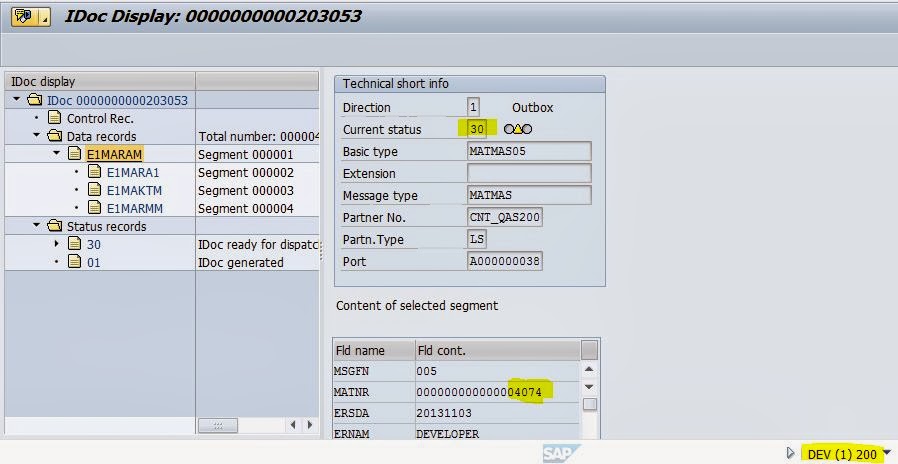898x464 pixels.
Task: Click the ERNAM value DEVELOPER
Action: pyautogui.click(x=448, y=434)
